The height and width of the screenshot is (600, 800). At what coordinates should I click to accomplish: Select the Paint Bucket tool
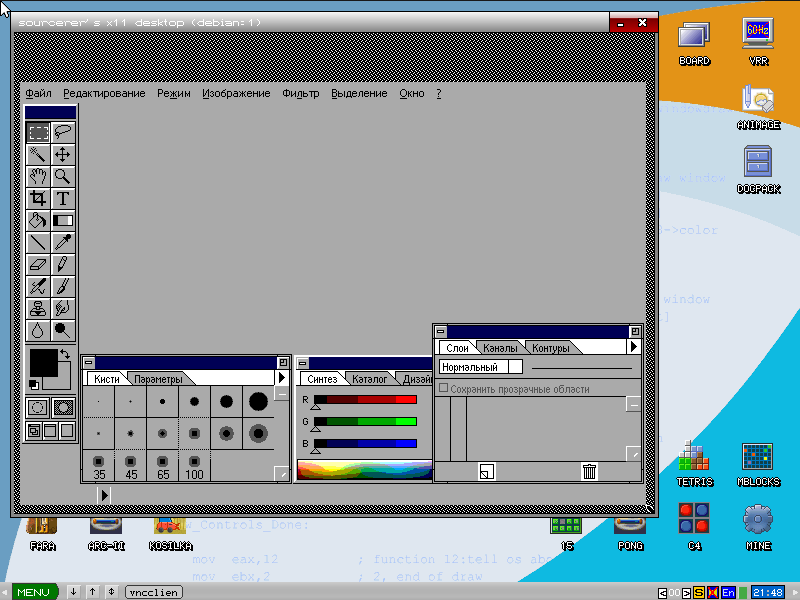click(38, 220)
